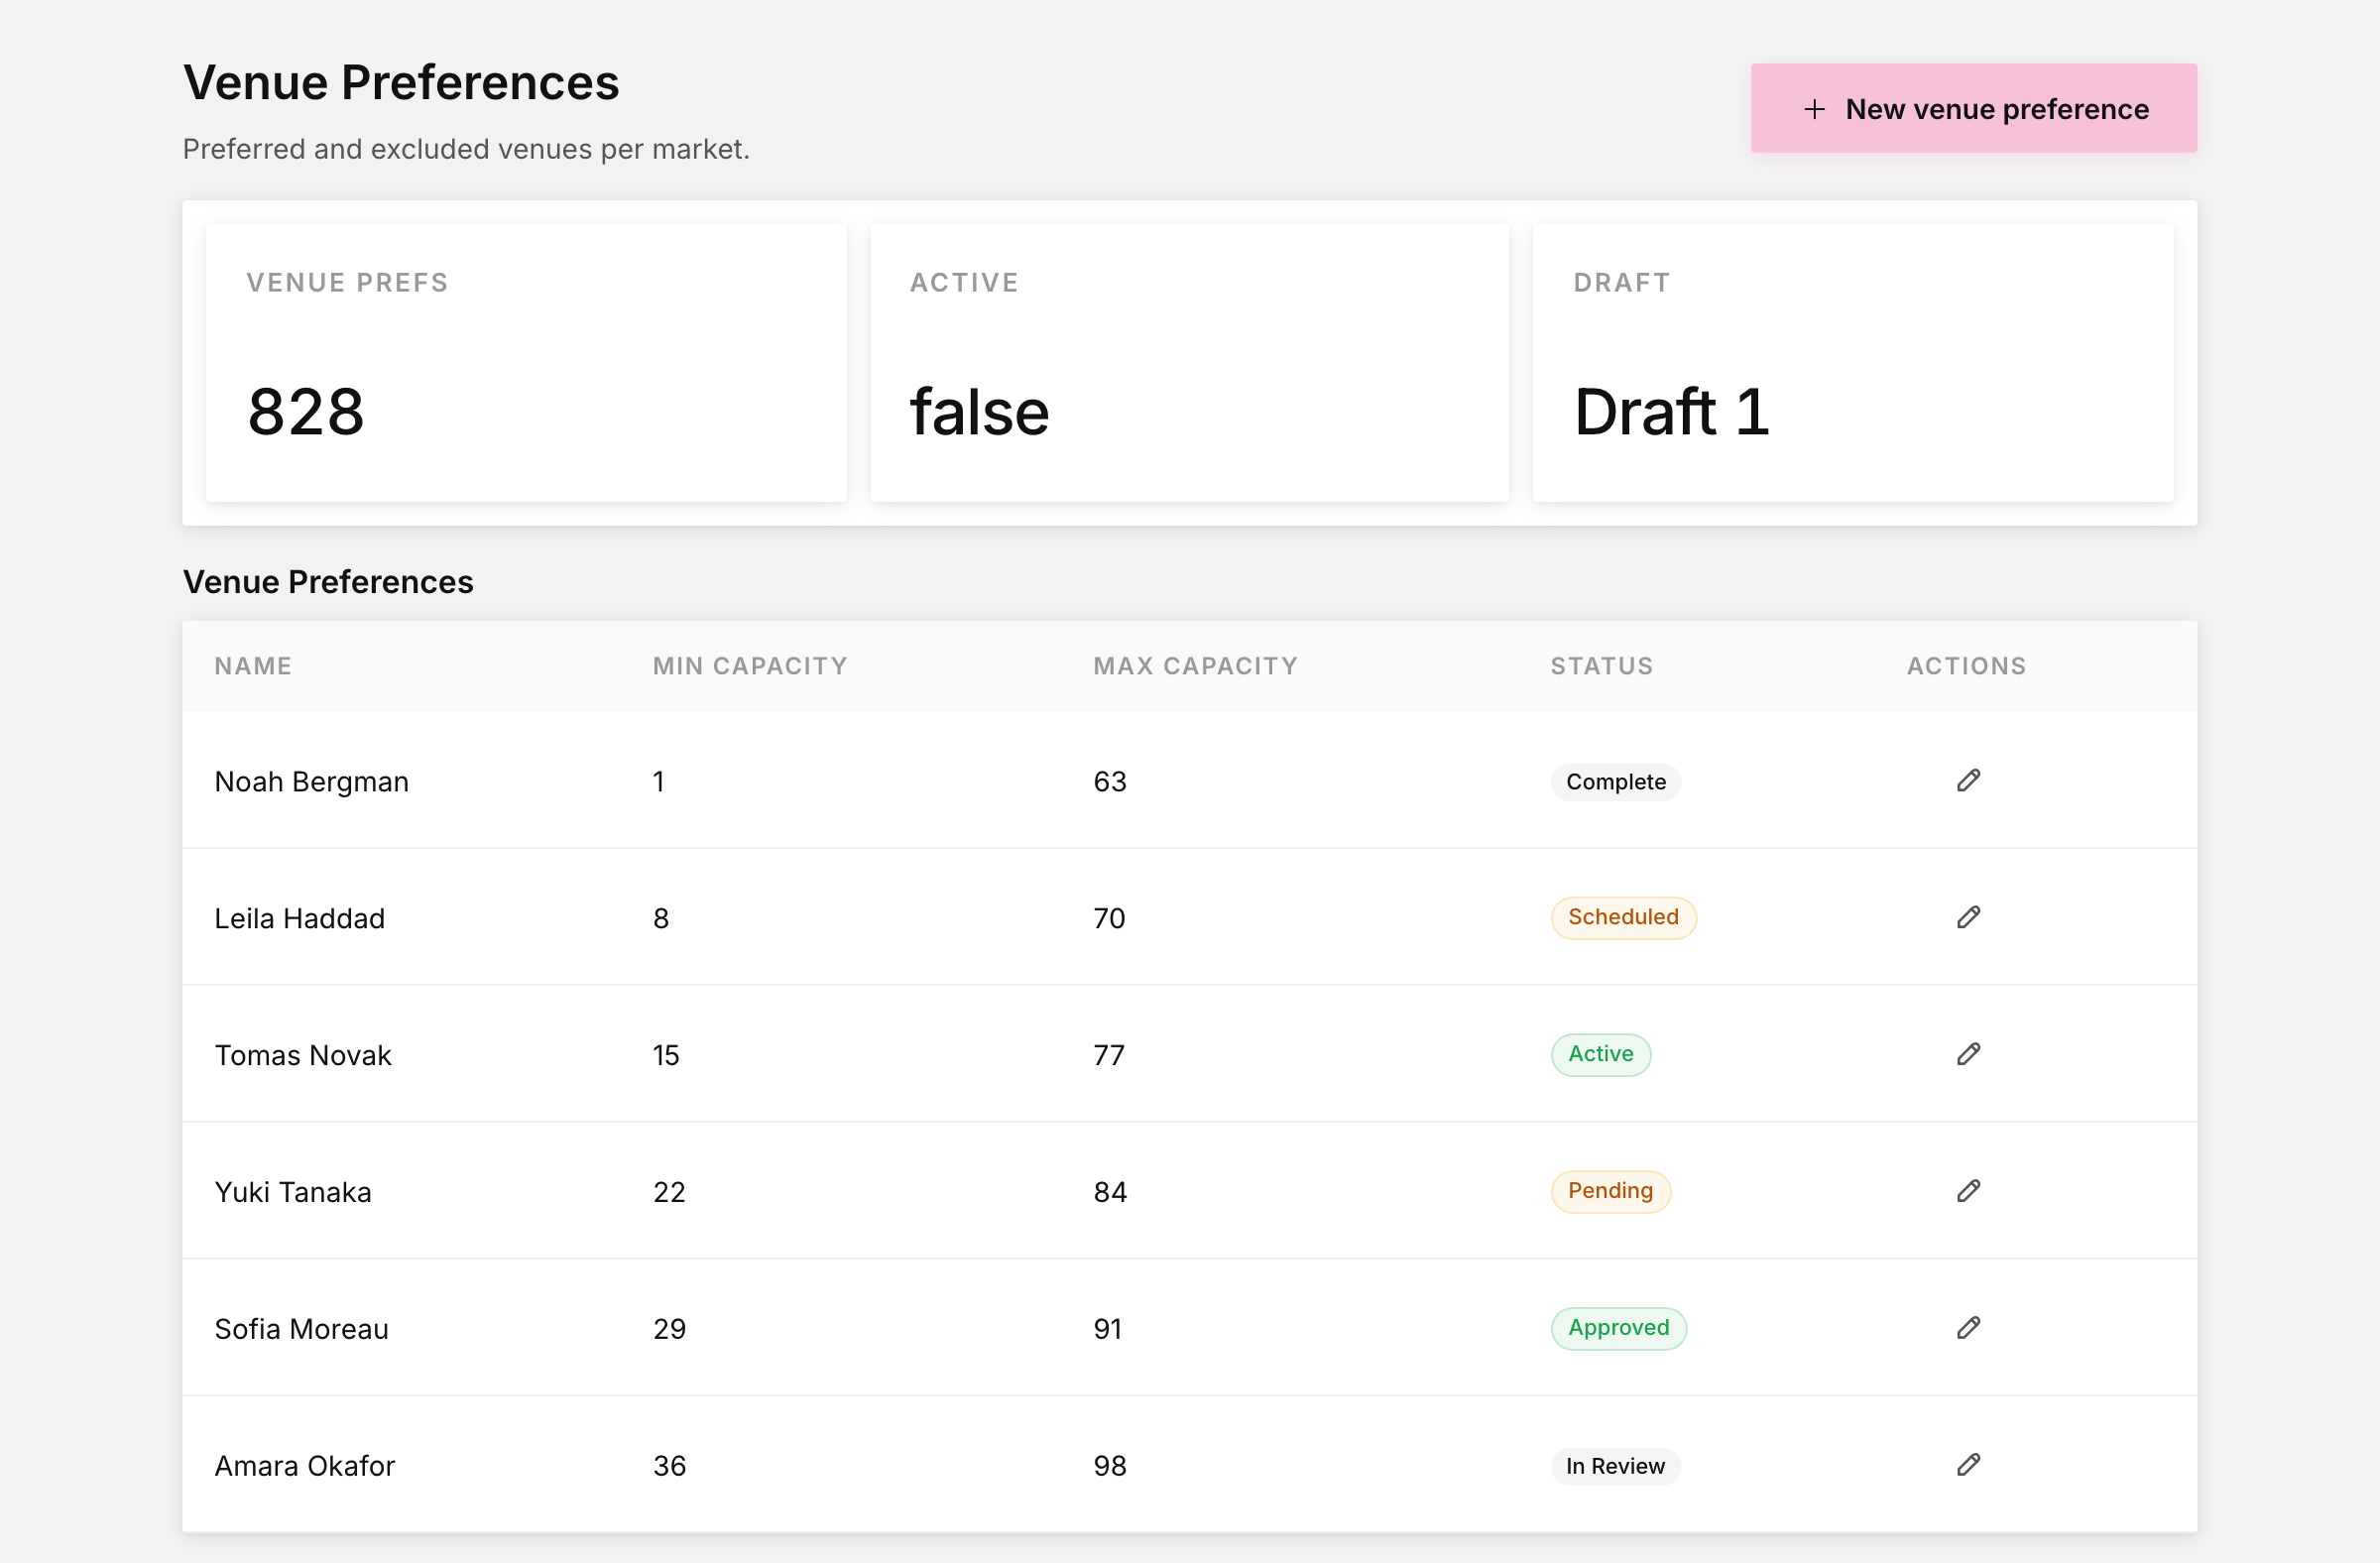Open Amara Okafor name link
Image resolution: width=2380 pixels, height=1563 pixels.
click(305, 1466)
